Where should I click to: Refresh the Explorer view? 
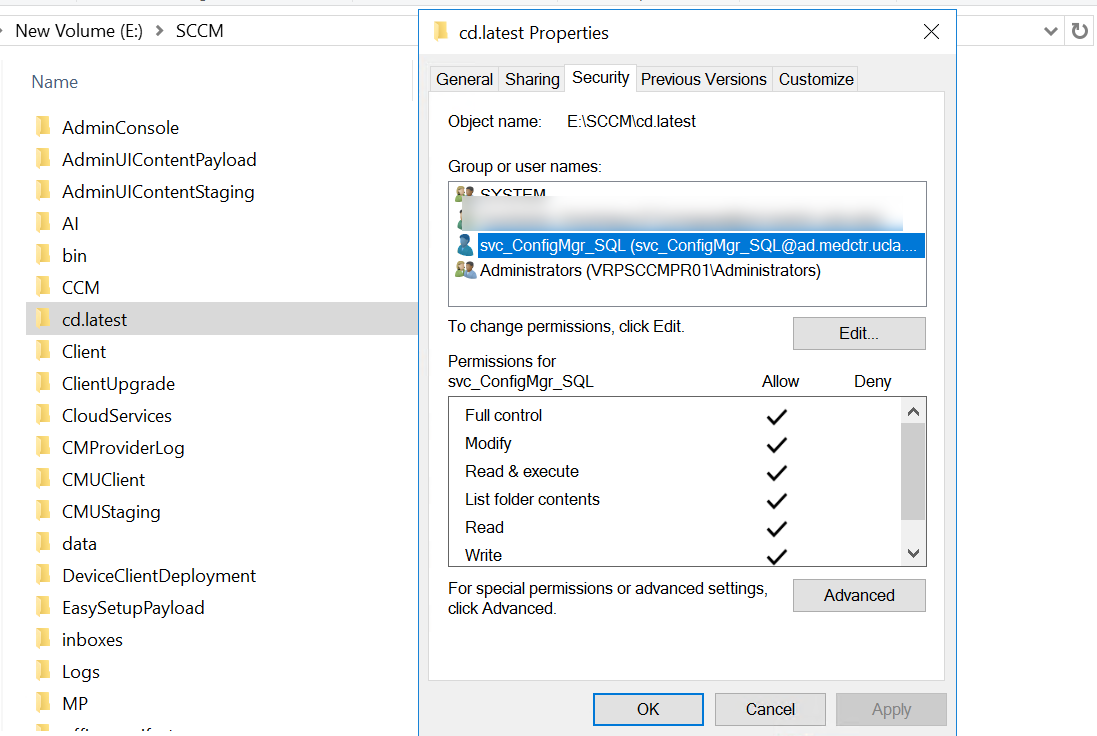(1081, 31)
